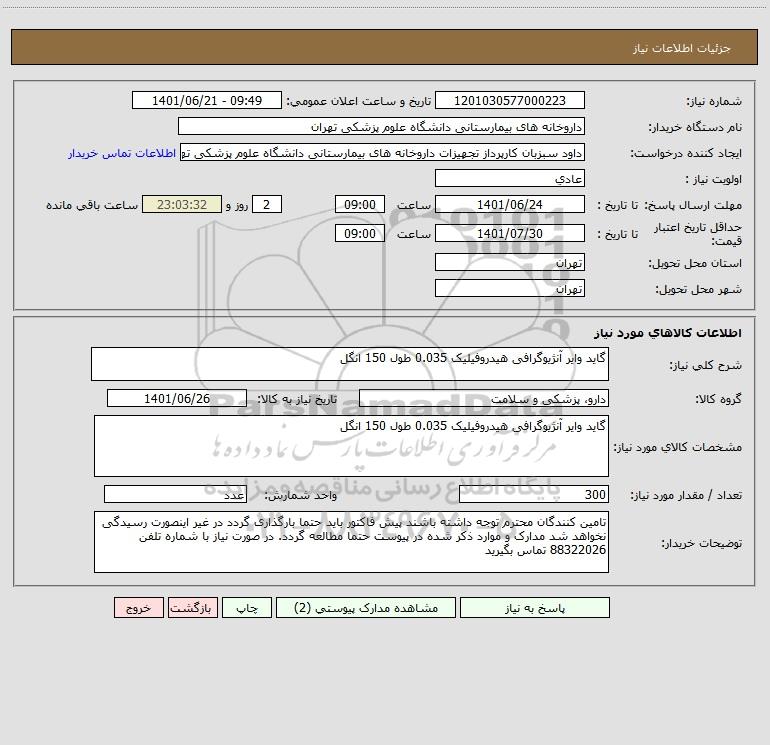Click the label 'شهر محل تحویل:'
Screen dimensions: 770x745
coord(698,290)
